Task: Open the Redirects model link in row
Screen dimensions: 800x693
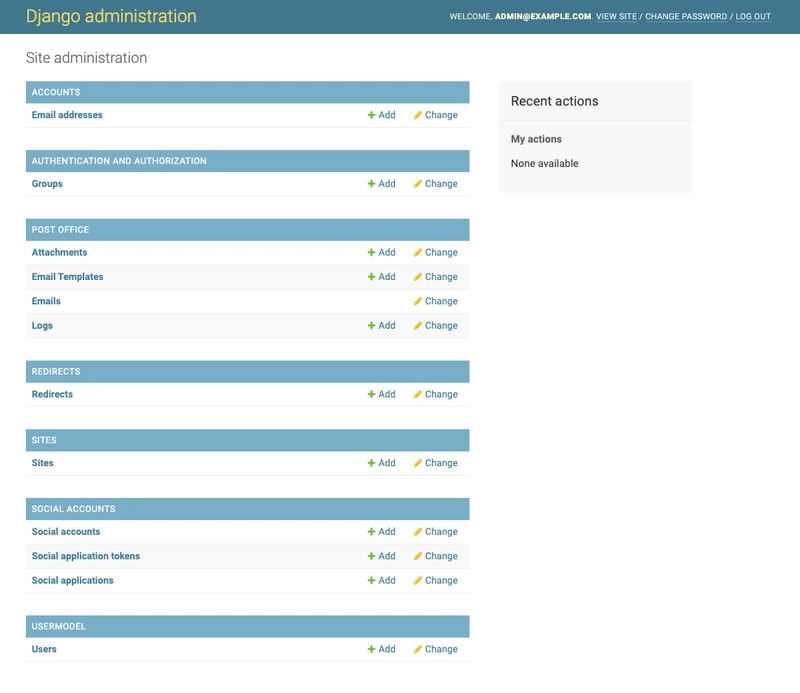Action: (52, 394)
